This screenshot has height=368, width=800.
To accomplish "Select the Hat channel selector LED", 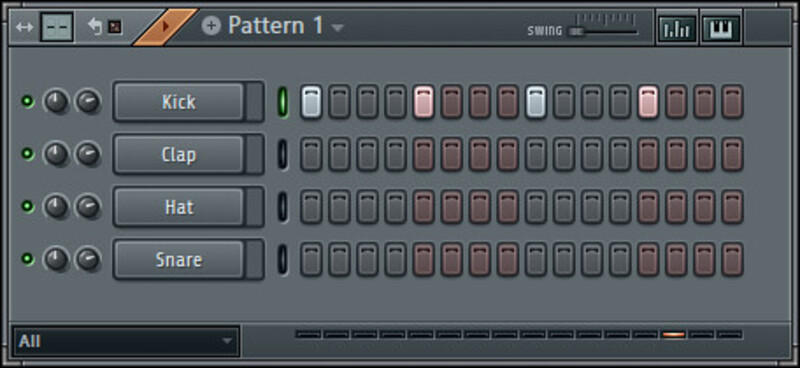I will (x=283, y=207).
